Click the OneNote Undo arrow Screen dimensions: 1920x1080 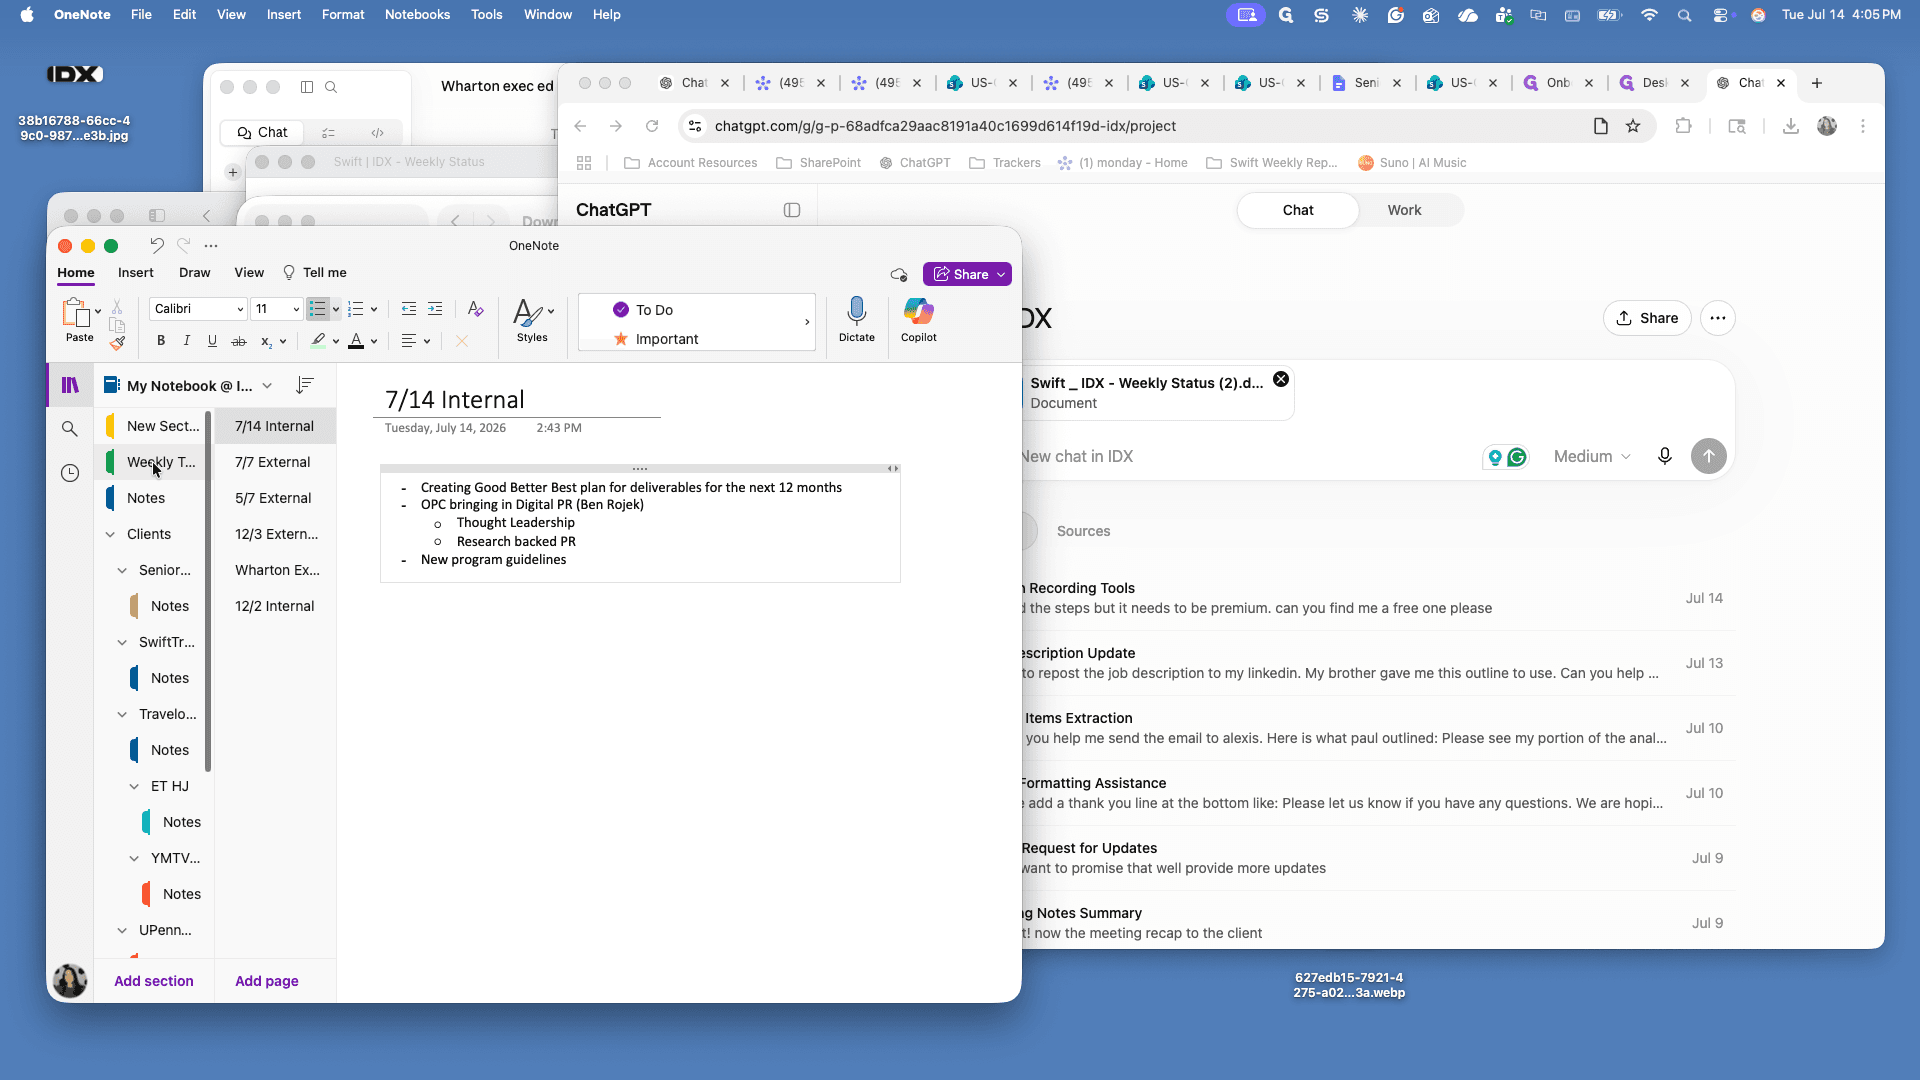click(x=157, y=245)
